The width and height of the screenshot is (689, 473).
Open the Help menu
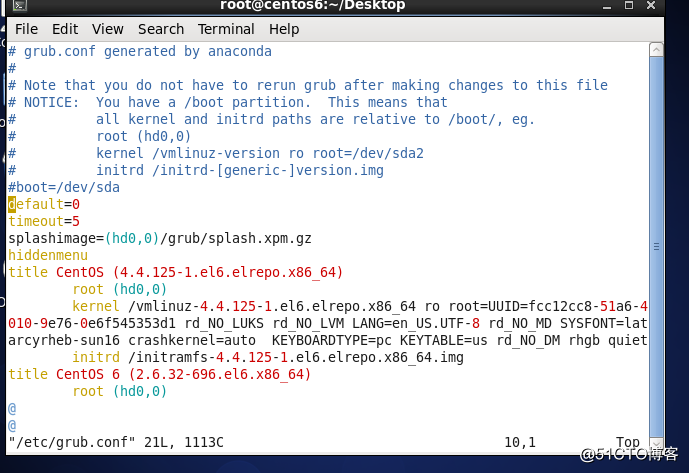(x=284, y=29)
